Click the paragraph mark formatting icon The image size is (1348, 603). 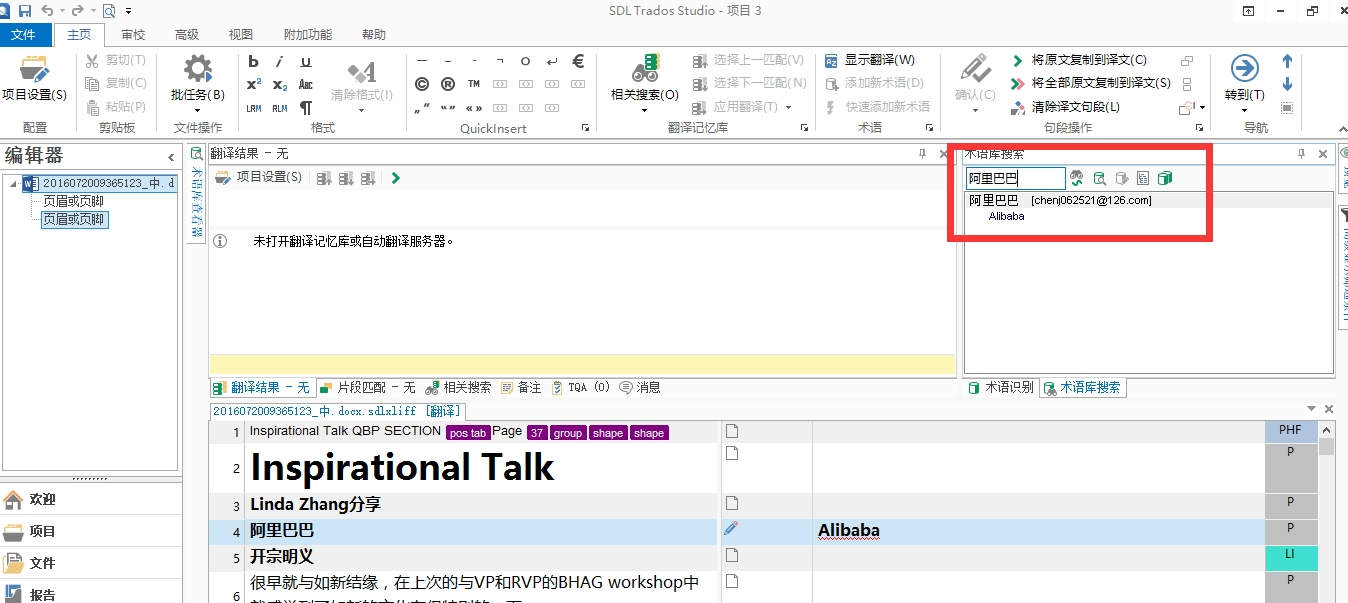306,107
